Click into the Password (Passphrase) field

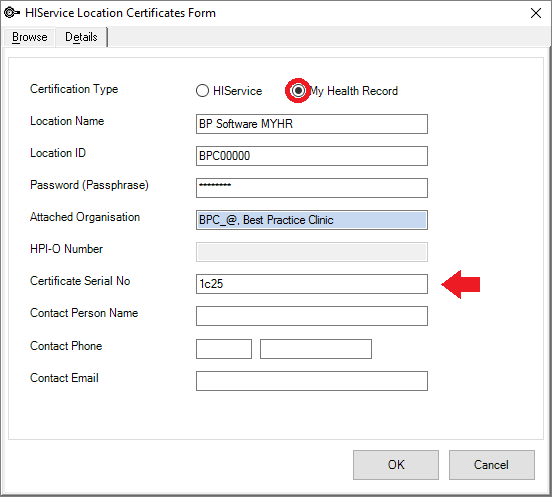pyautogui.click(x=312, y=188)
